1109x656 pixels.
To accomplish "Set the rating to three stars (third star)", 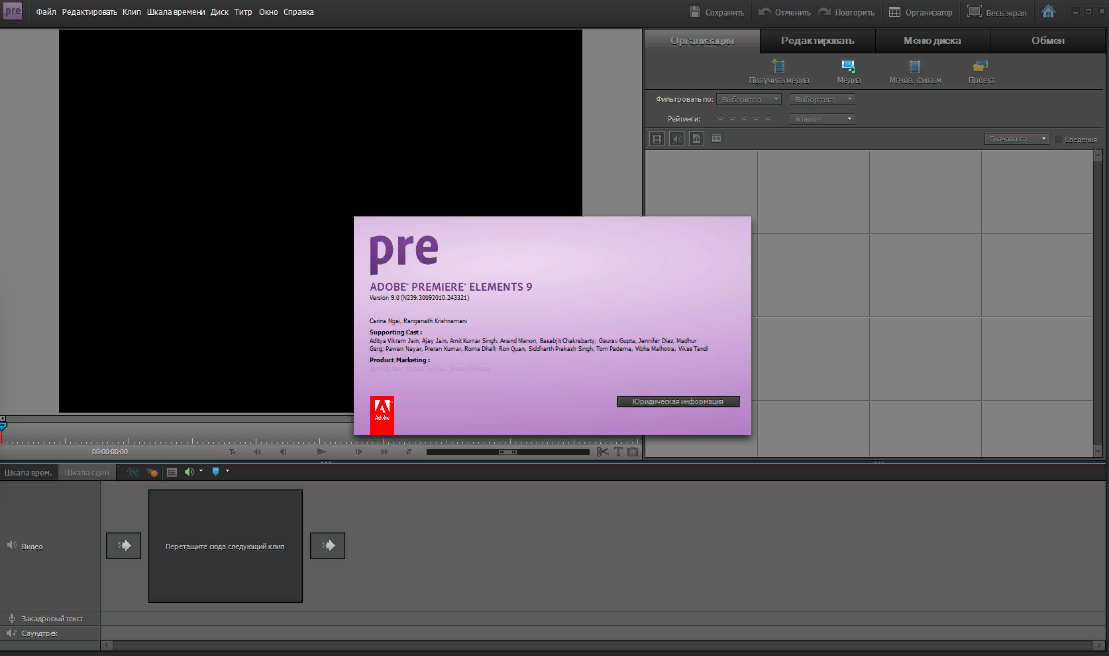I will click(744, 119).
